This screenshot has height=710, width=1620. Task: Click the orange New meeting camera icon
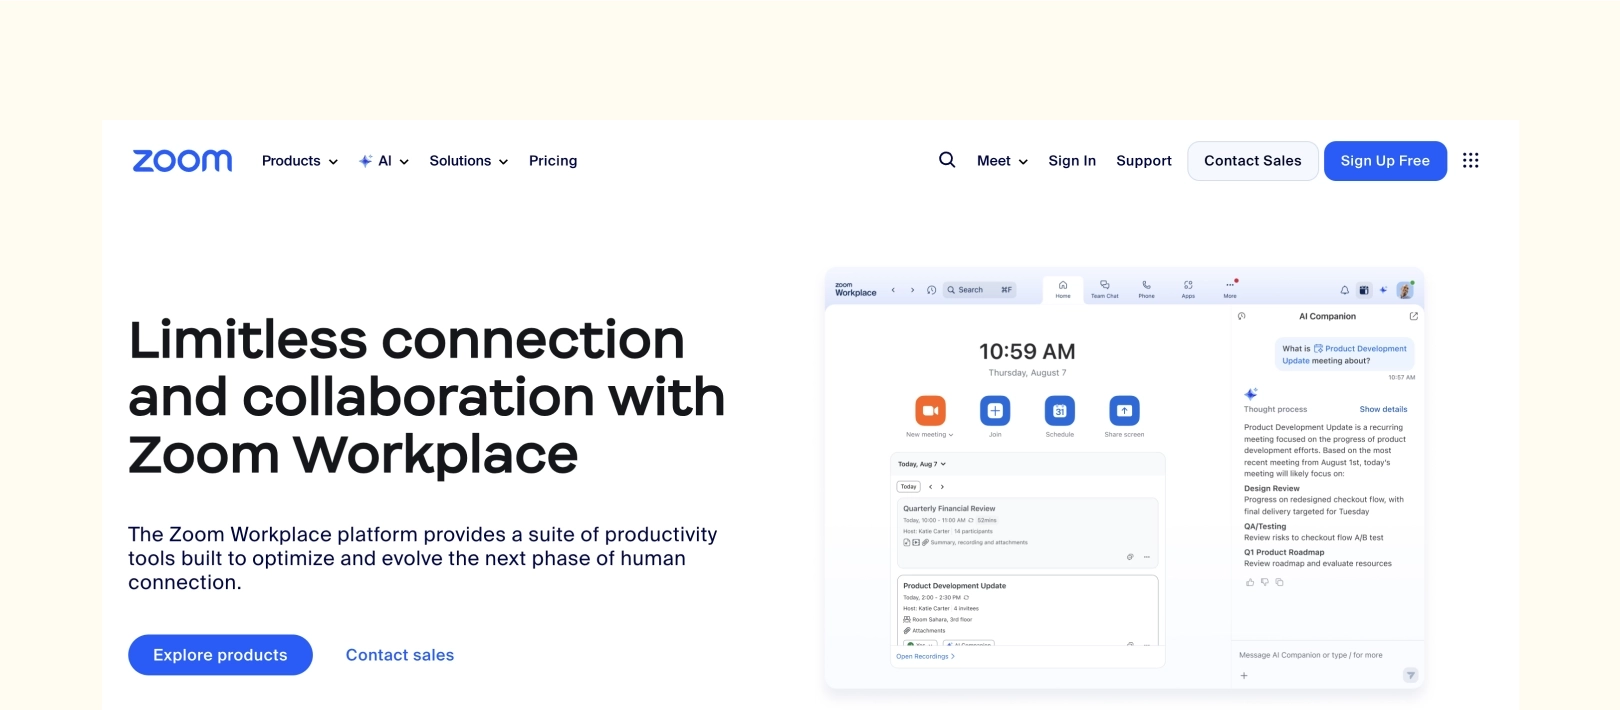(x=930, y=411)
